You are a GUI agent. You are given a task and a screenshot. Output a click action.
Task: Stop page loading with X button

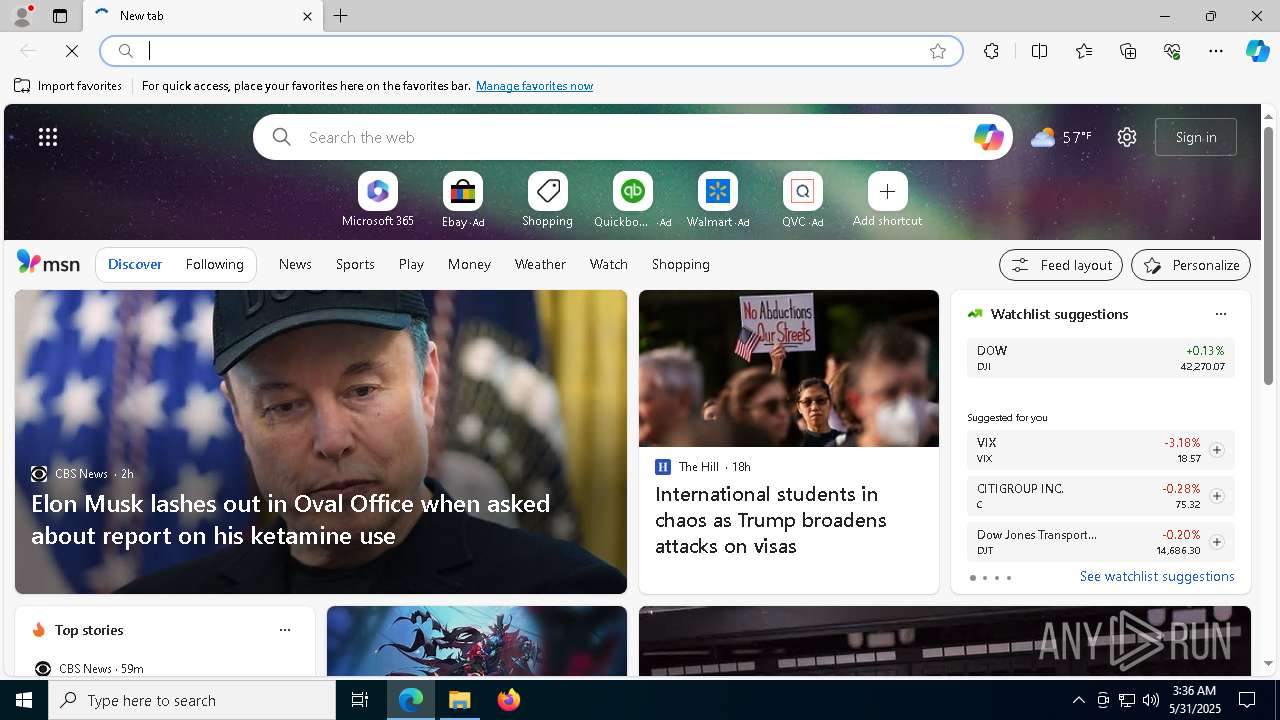72,50
